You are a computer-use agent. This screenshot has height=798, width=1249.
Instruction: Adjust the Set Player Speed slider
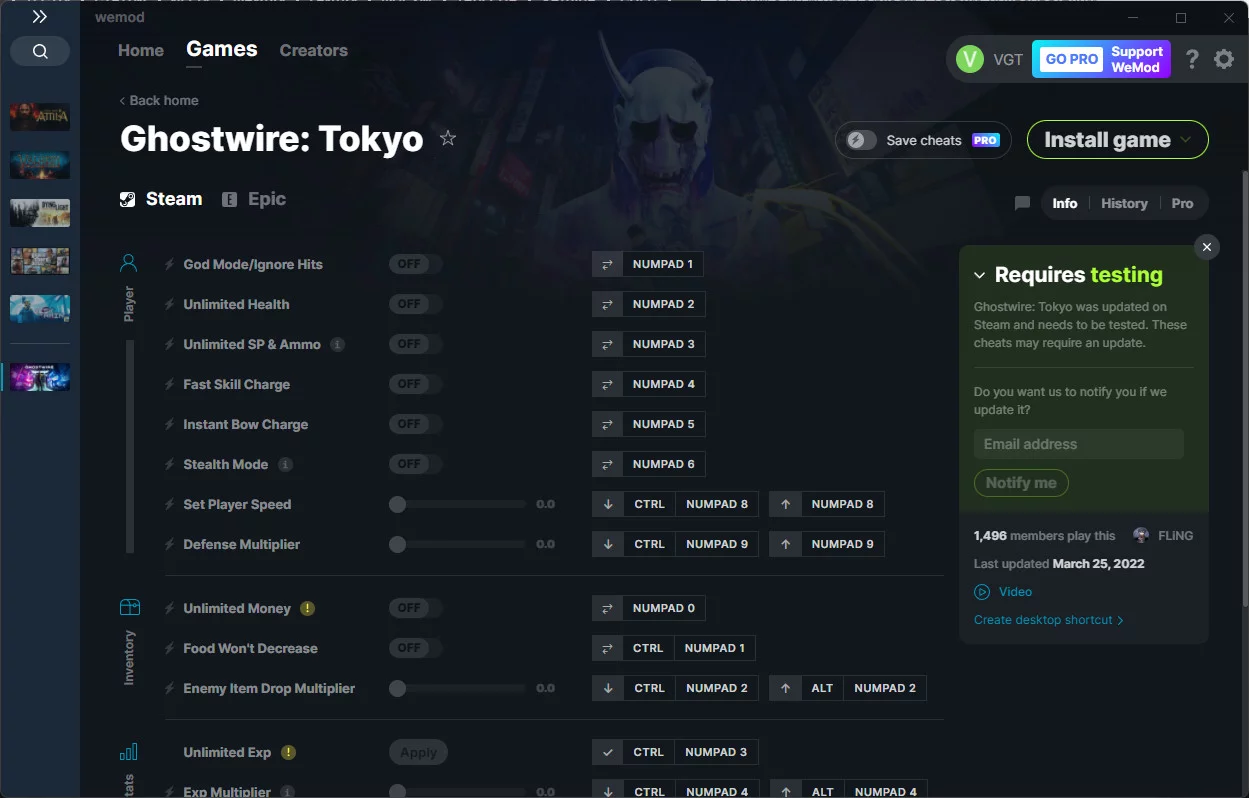click(458, 504)
